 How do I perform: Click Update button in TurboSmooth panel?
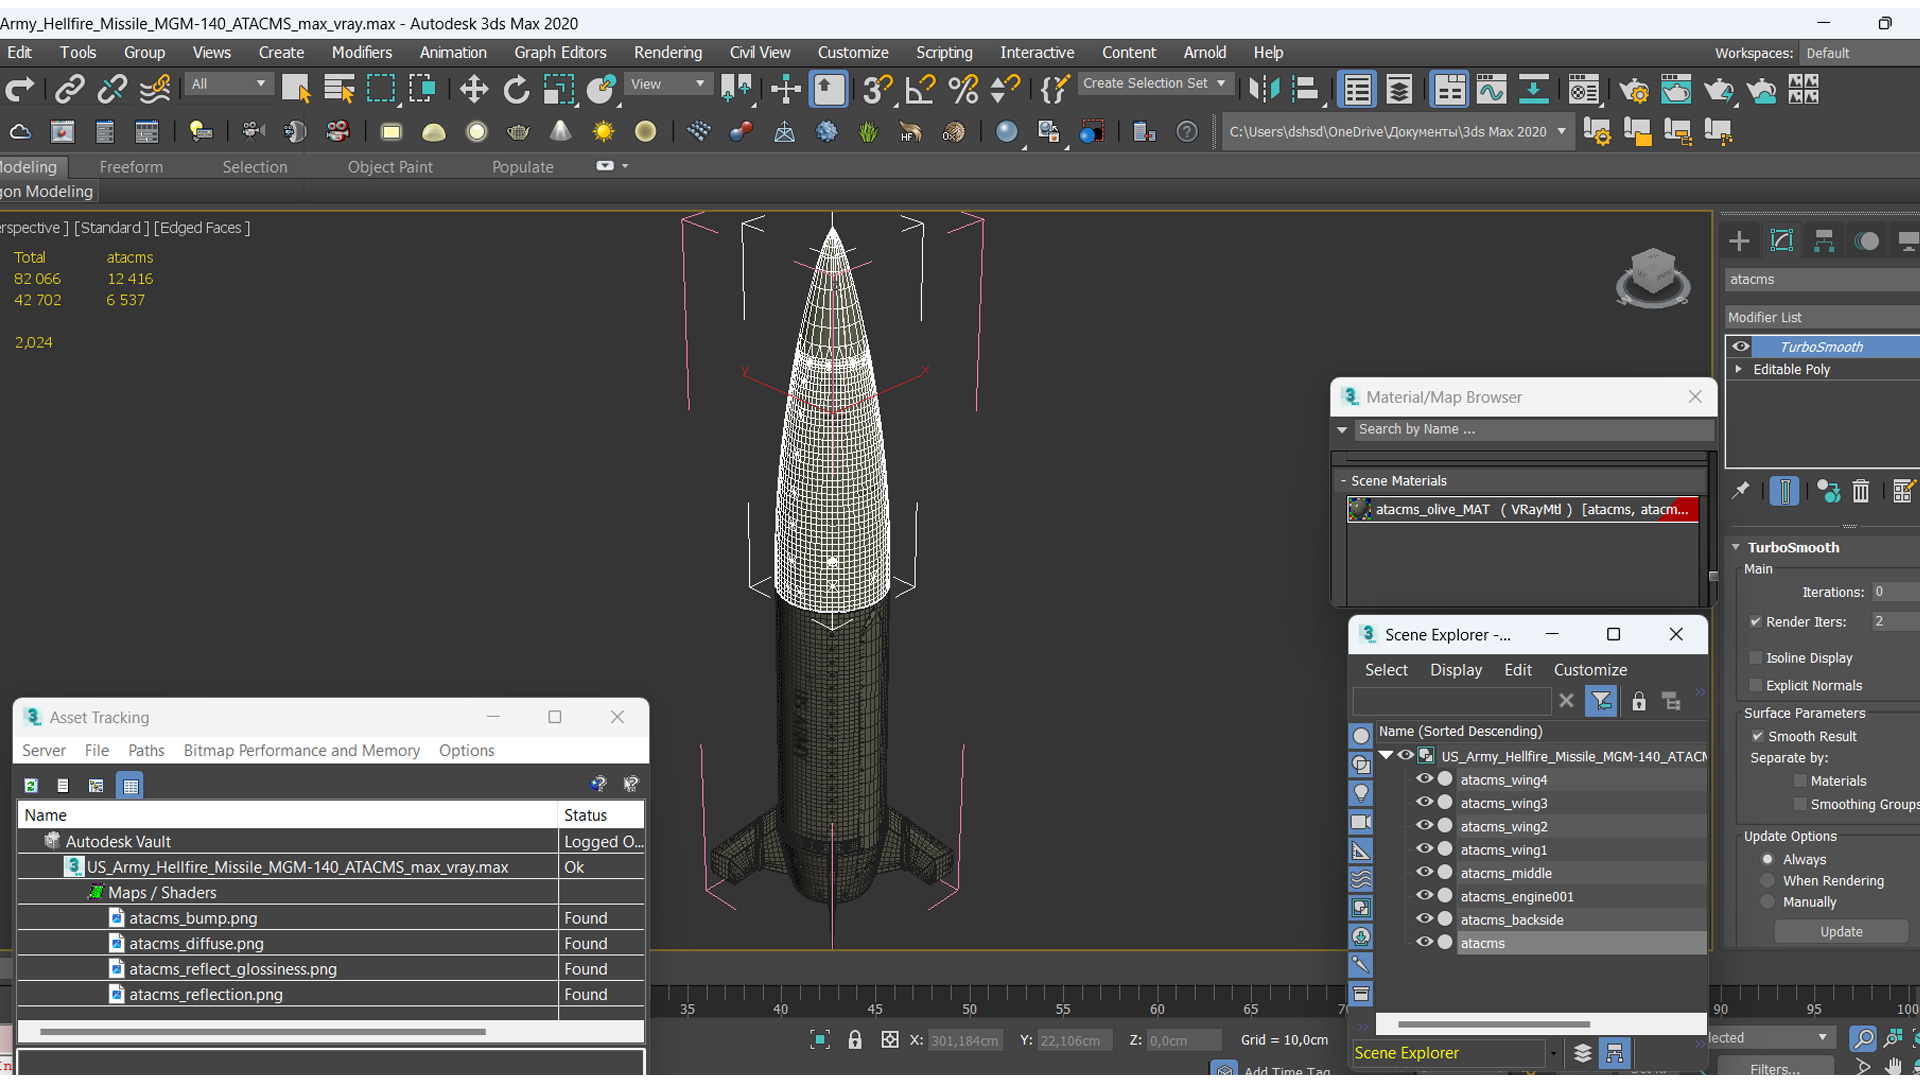click(1842, 932)
